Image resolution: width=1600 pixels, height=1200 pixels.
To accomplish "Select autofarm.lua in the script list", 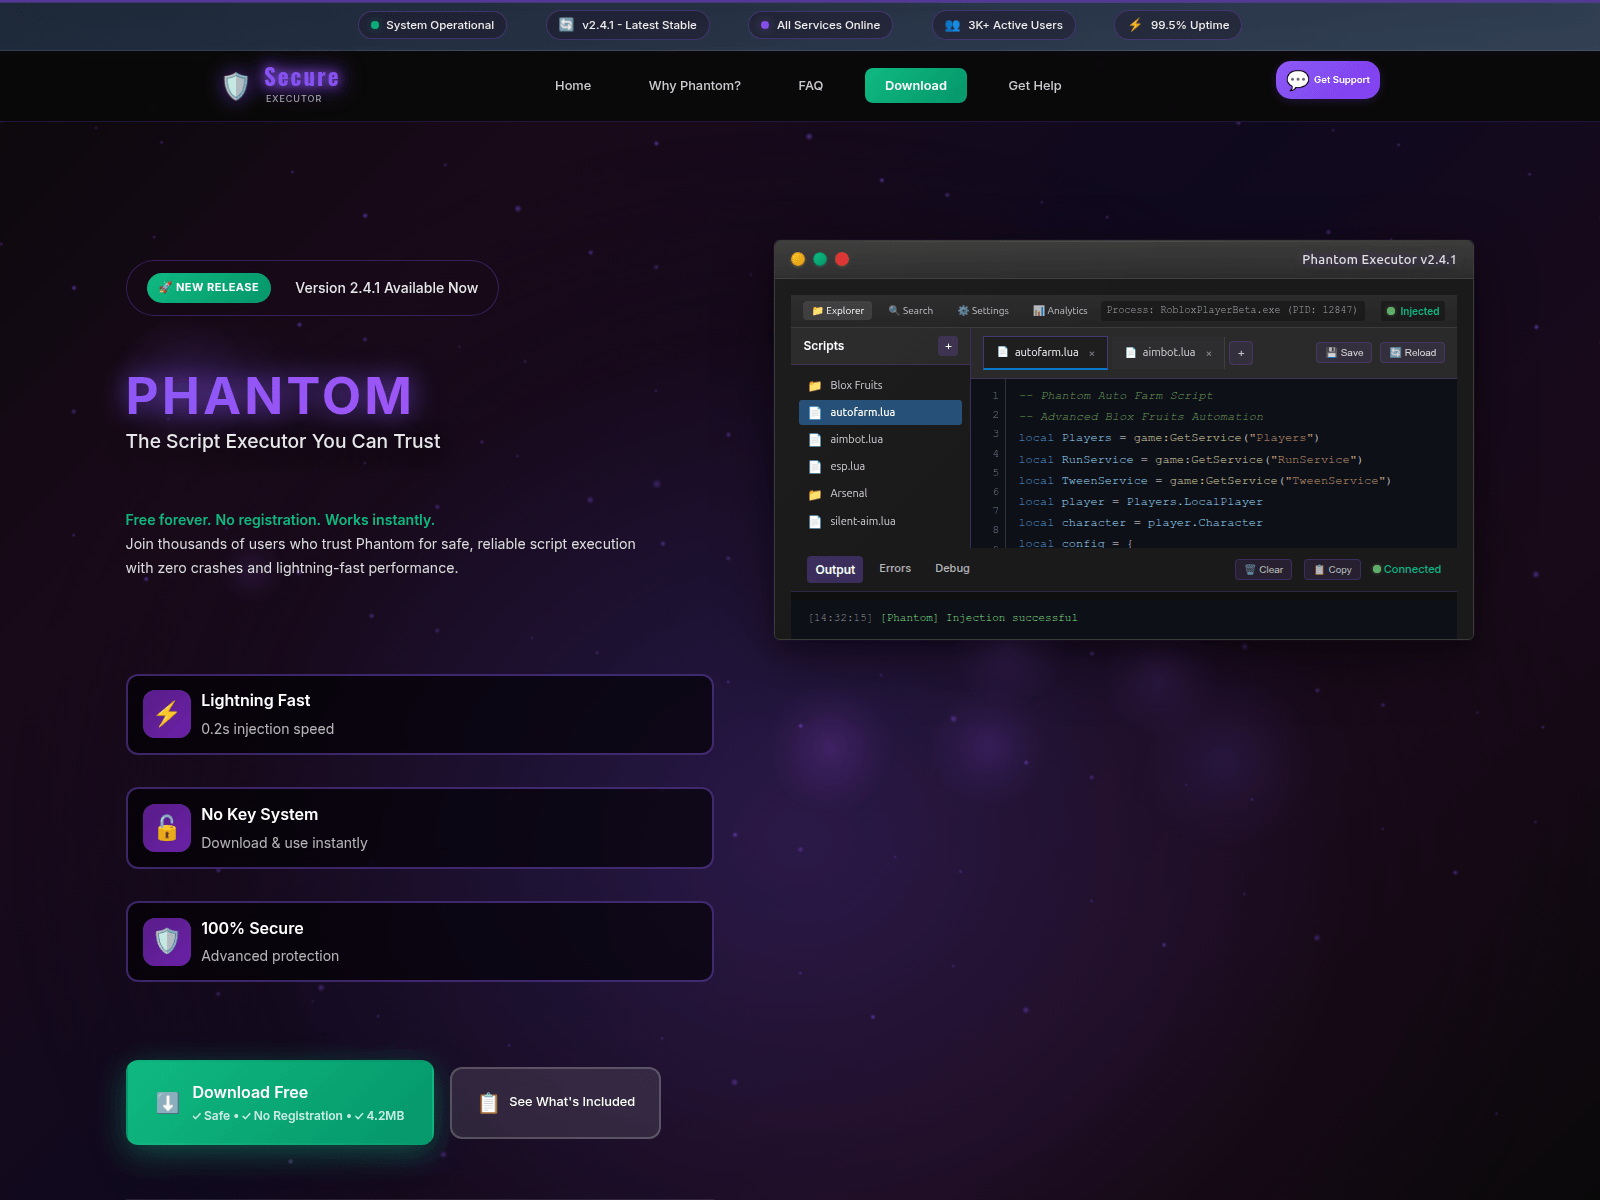I will coord(880,412).
